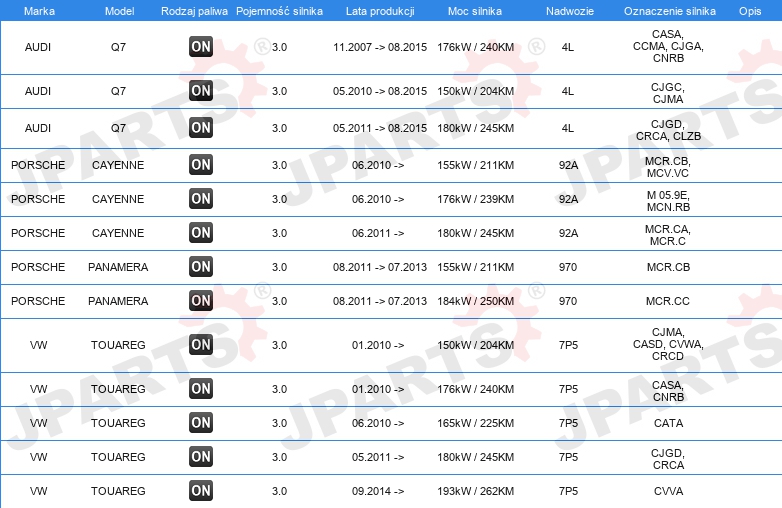
Task: Click engine codes CJMA, CASD, CVWA, CRCD
Action: pos(668,344)
